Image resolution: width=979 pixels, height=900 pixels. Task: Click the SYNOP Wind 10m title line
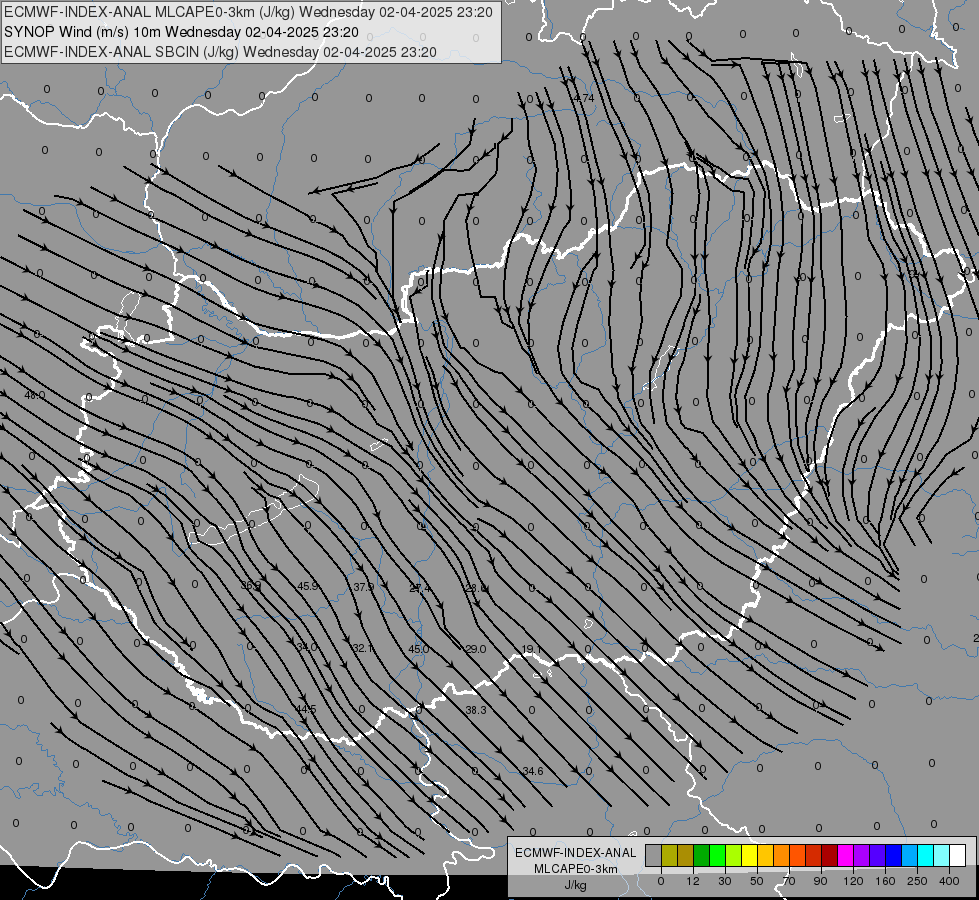[x=181, y=32]
